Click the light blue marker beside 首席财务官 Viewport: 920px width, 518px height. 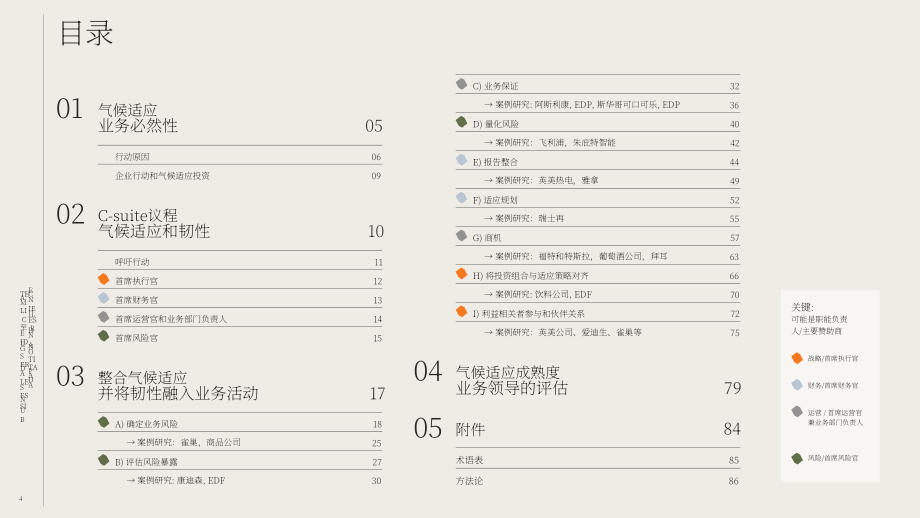[x=104, y=298]
